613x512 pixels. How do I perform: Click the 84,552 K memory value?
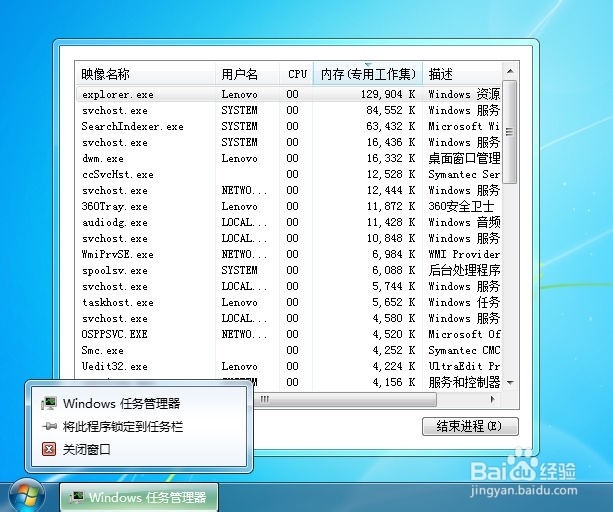tap(391, 110)
